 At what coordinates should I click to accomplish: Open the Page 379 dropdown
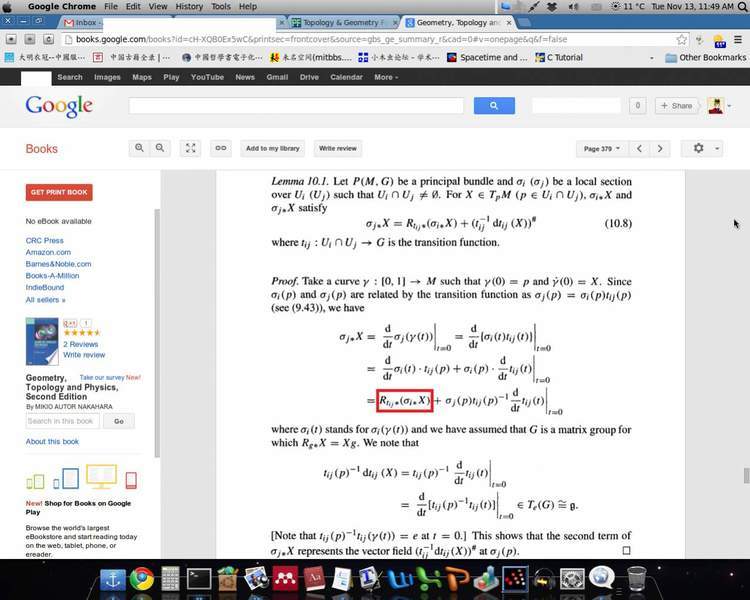[602, 148]
